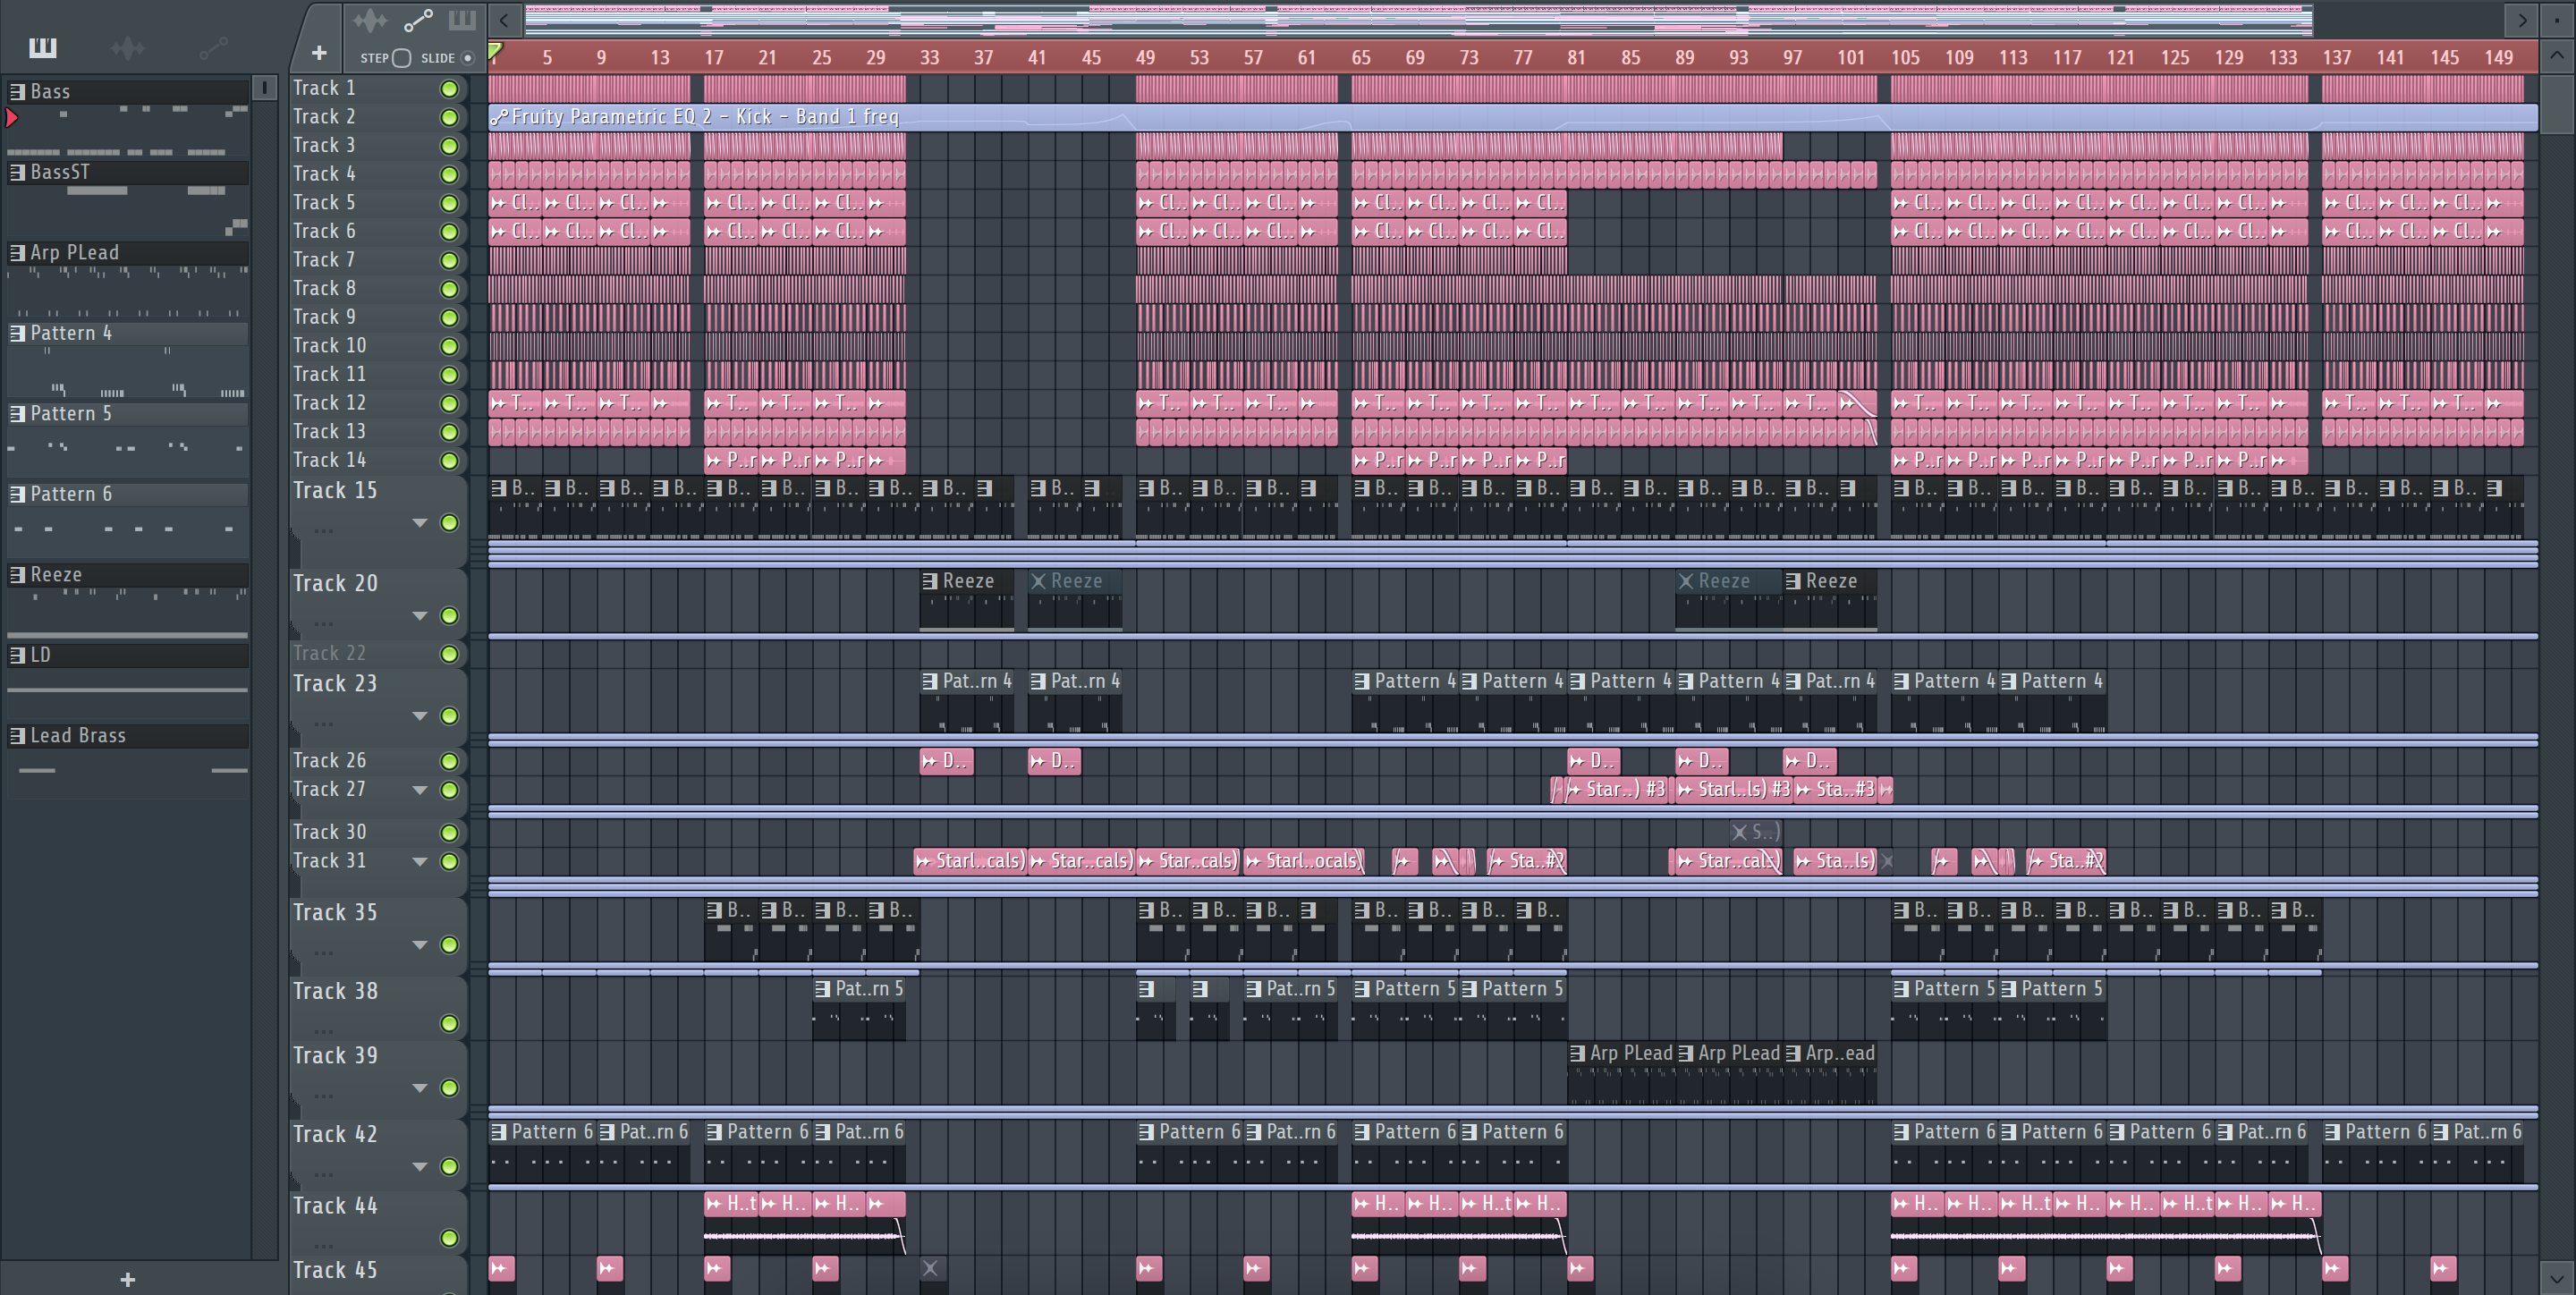Select the SLIDE radio option
This screenshot has height=1295, width=2576.
tap(467, 58)
